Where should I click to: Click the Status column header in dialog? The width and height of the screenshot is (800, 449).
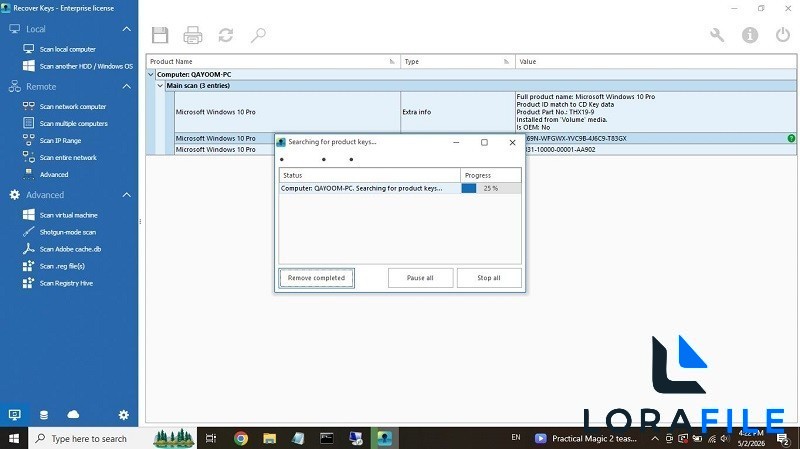(369, 175)
